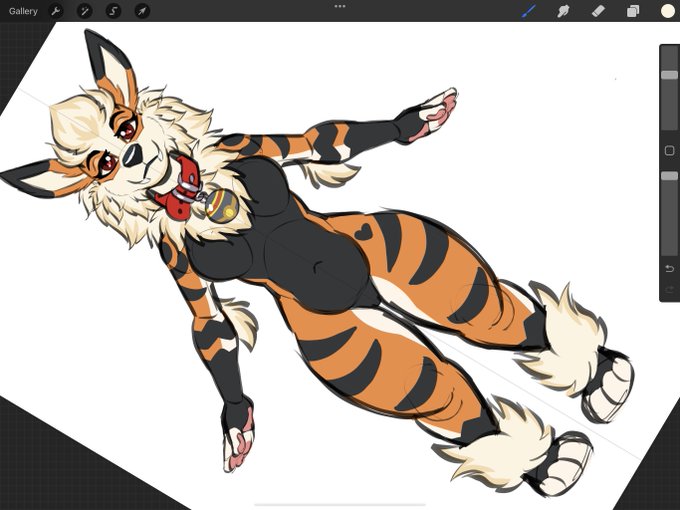Tap the three-dot multitasking menu
Image resolution: width=680 pixels, height=510 pixels.
coord(340,6)
